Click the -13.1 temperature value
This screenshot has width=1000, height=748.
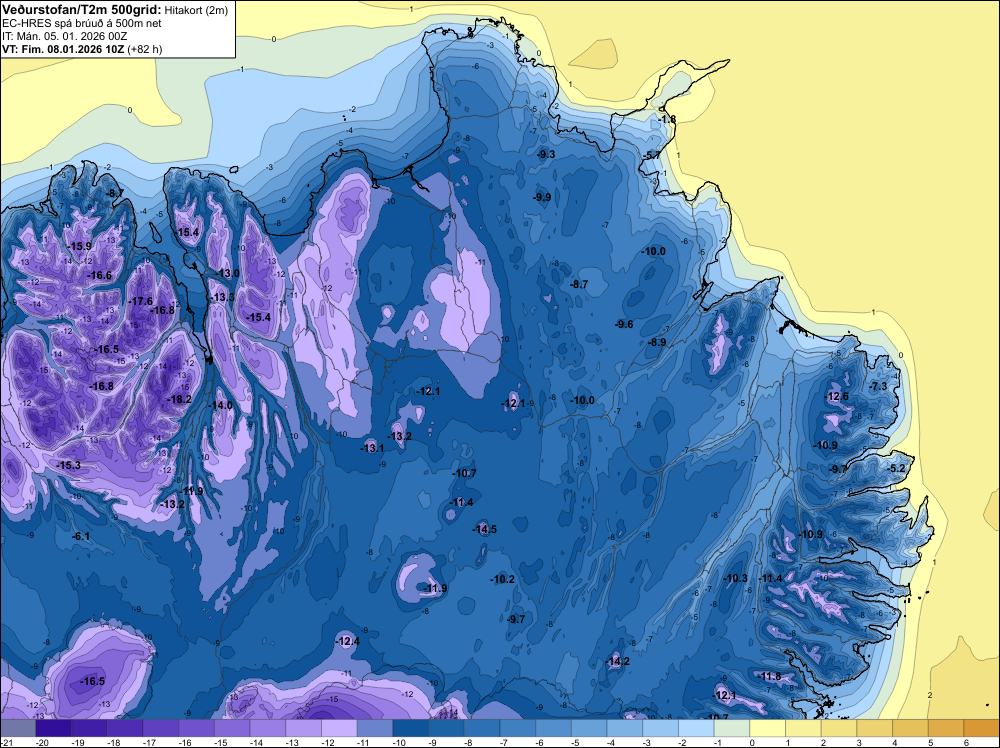(x=372, y=448)
